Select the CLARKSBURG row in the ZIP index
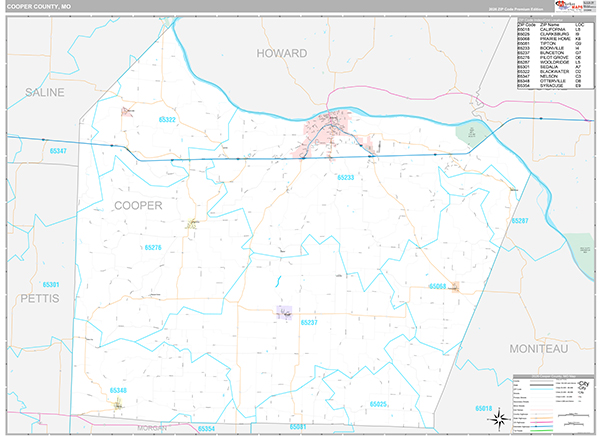This screenshot has height=436, width=600. point(550,34)
